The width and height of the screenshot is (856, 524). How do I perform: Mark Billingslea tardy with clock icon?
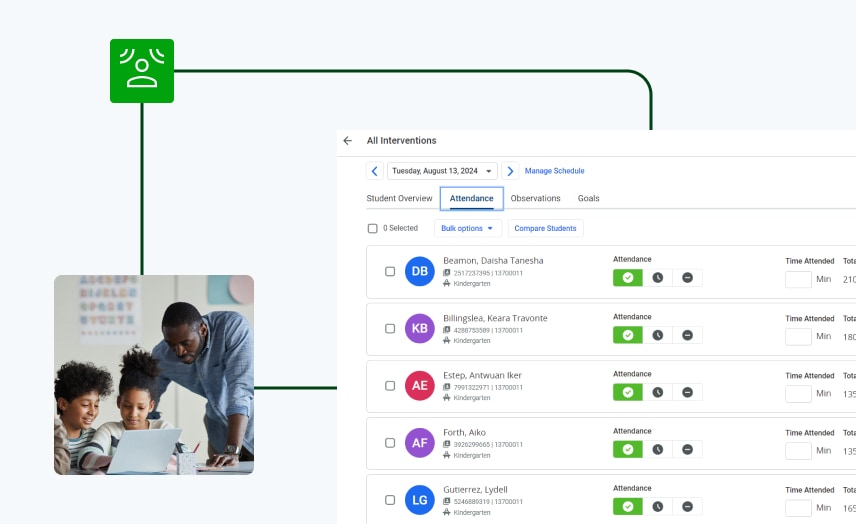point(658,335)
